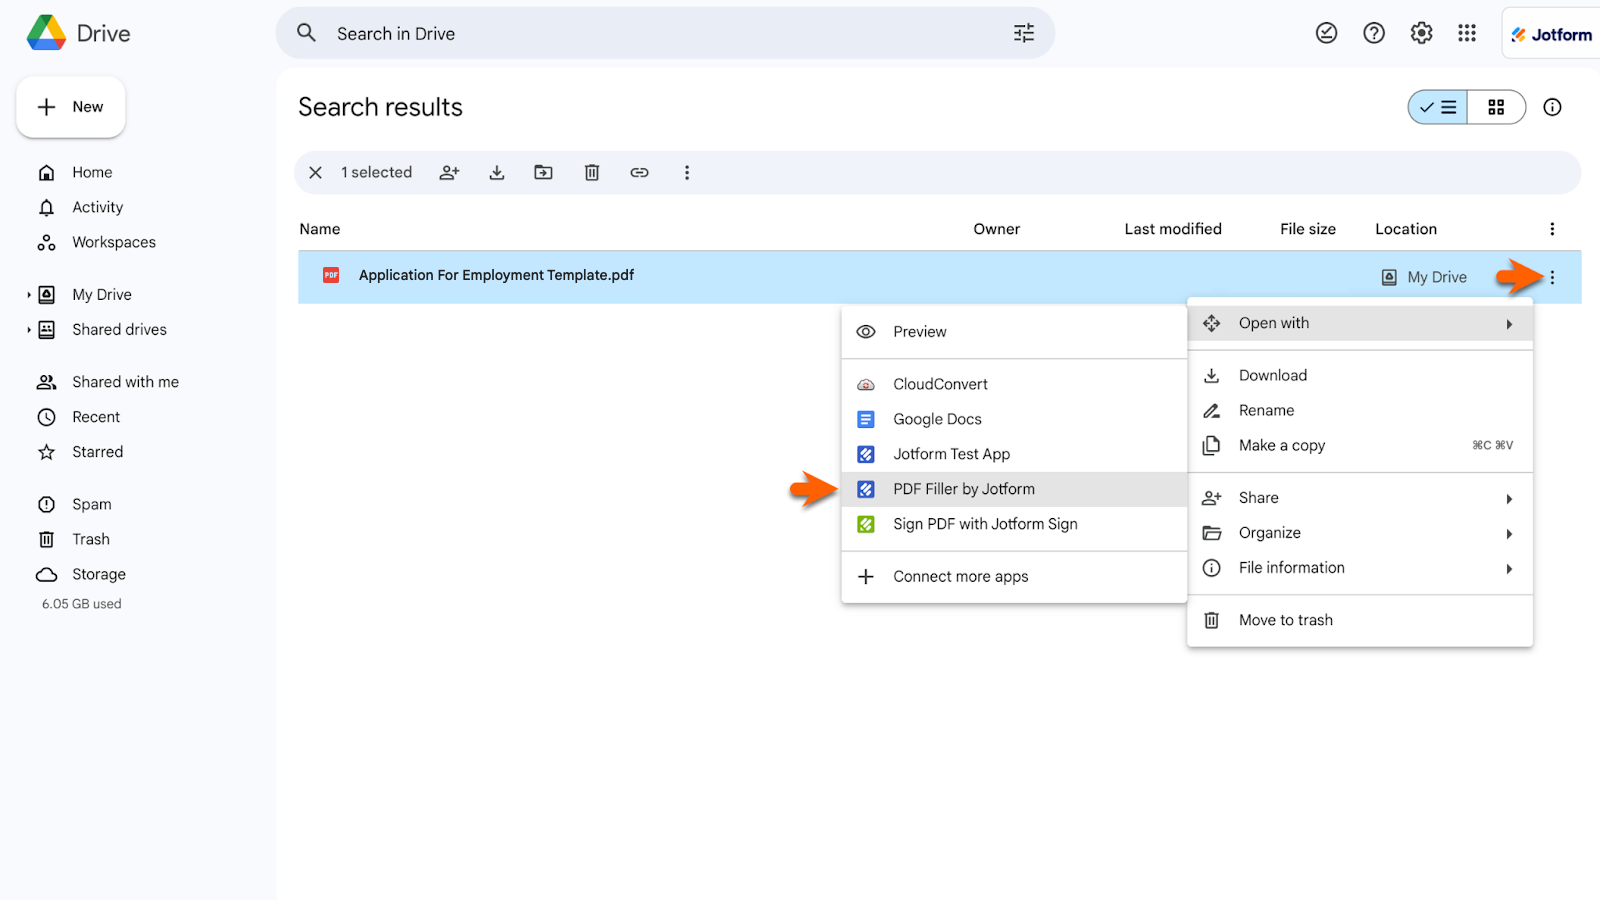Click the file row three-dot menu
Screen dimensions: 1600x900
[x=1552, y=278]
